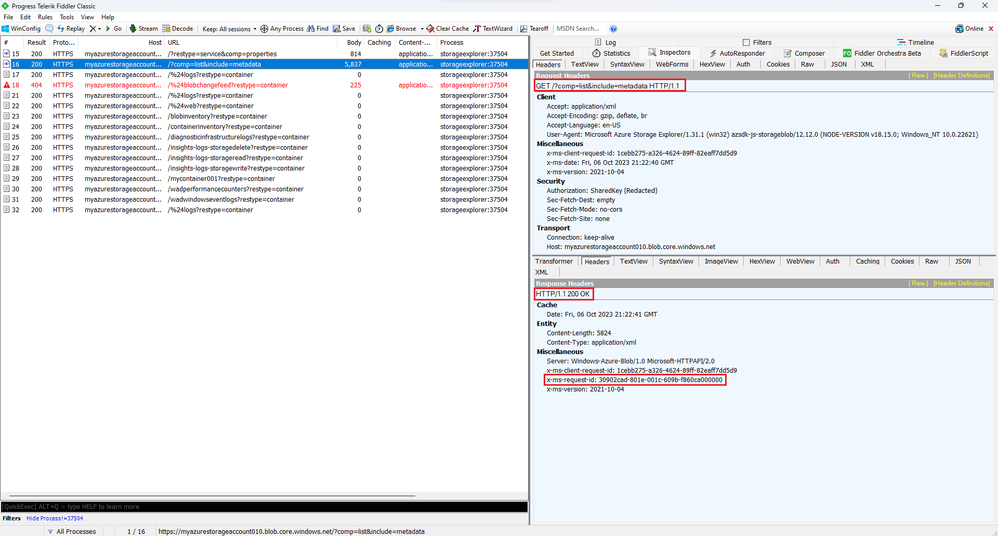Open the Statistics tab
The image size is (998, 536).
(x=611, y=53)
